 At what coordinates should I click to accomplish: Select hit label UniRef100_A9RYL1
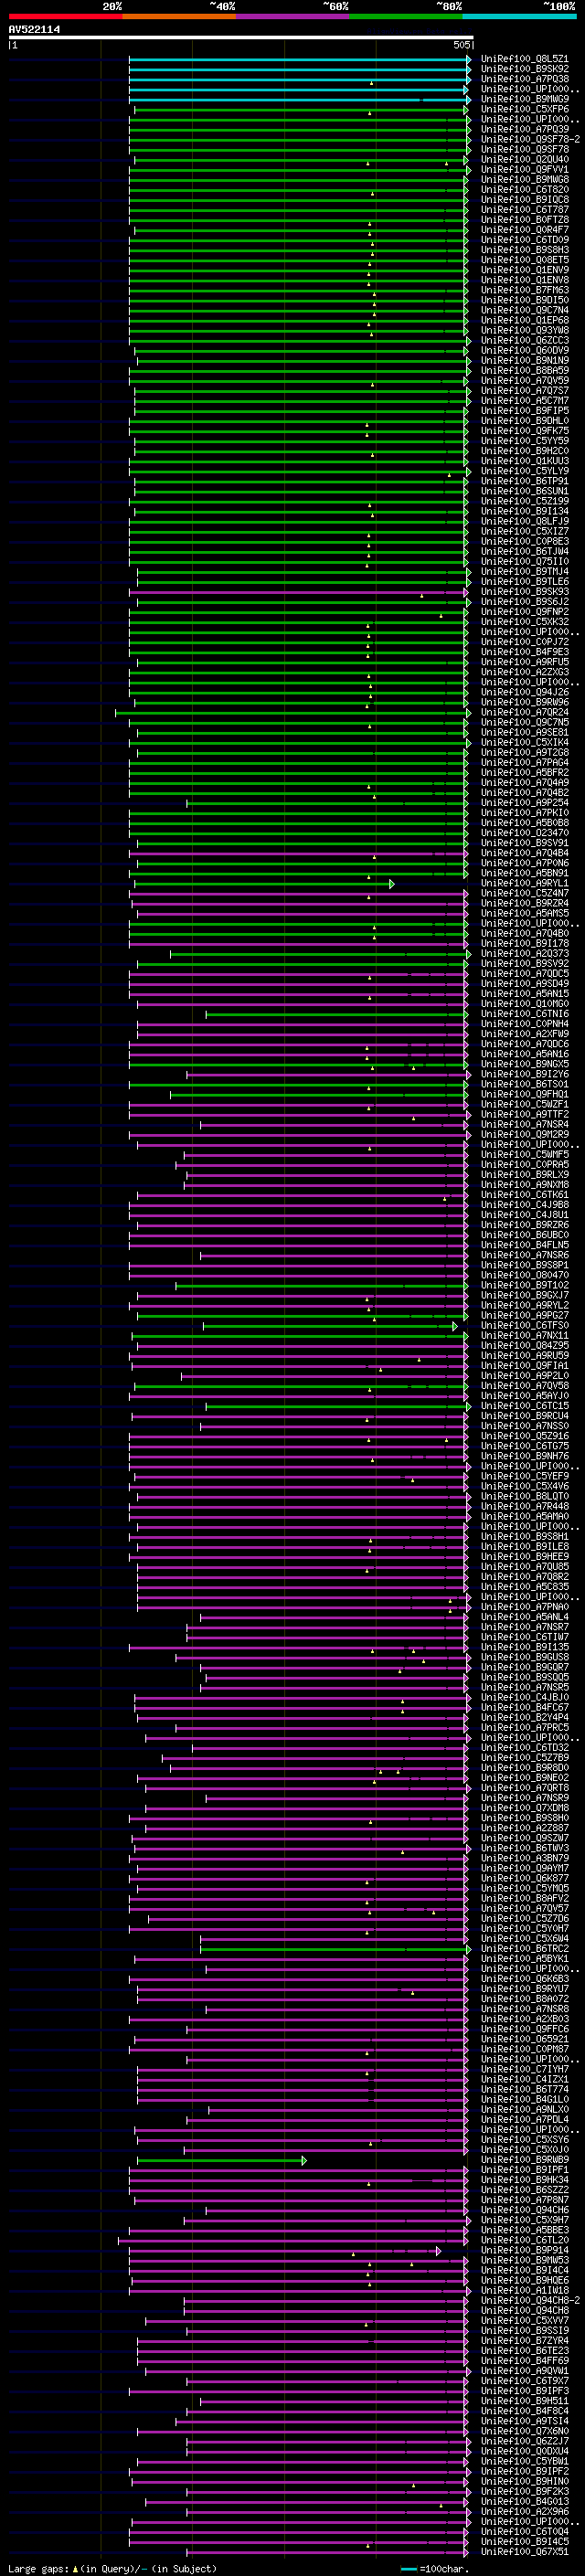(x=525, y=883)
